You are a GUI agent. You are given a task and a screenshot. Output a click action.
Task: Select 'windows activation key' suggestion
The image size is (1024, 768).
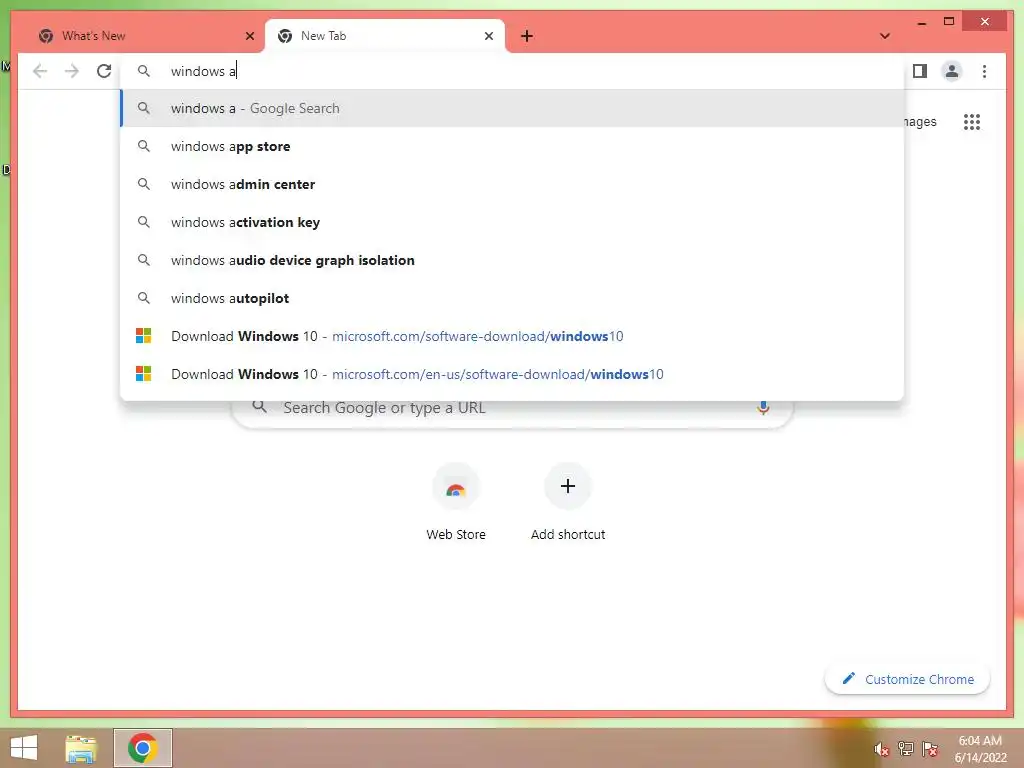[x=513, y=222]
